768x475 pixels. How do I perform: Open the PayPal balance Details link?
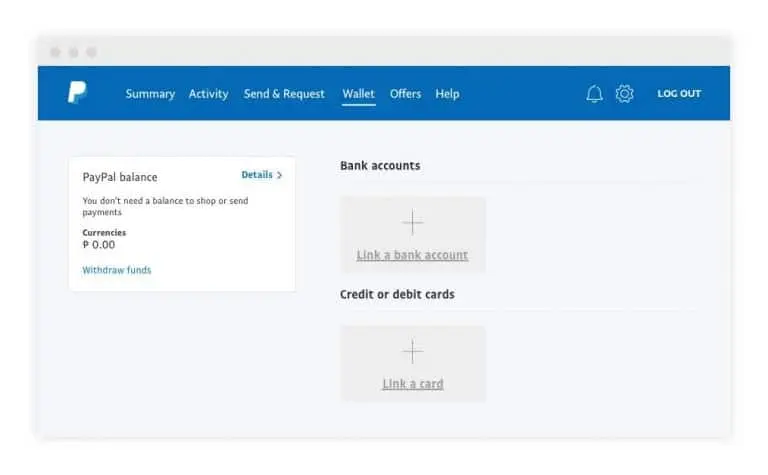[257, 175]
